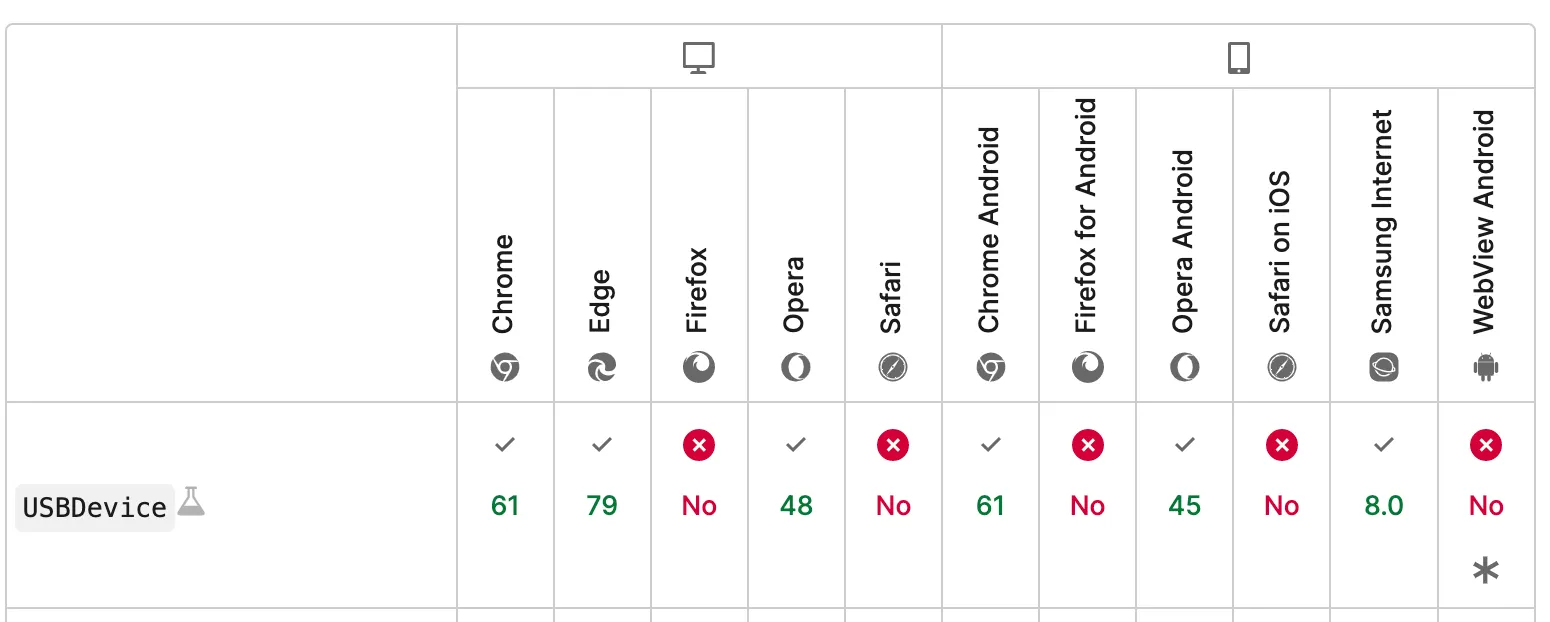Click the desktop Safari compass icon
This screenshot has height=622, width=1550.
[893, 368]
